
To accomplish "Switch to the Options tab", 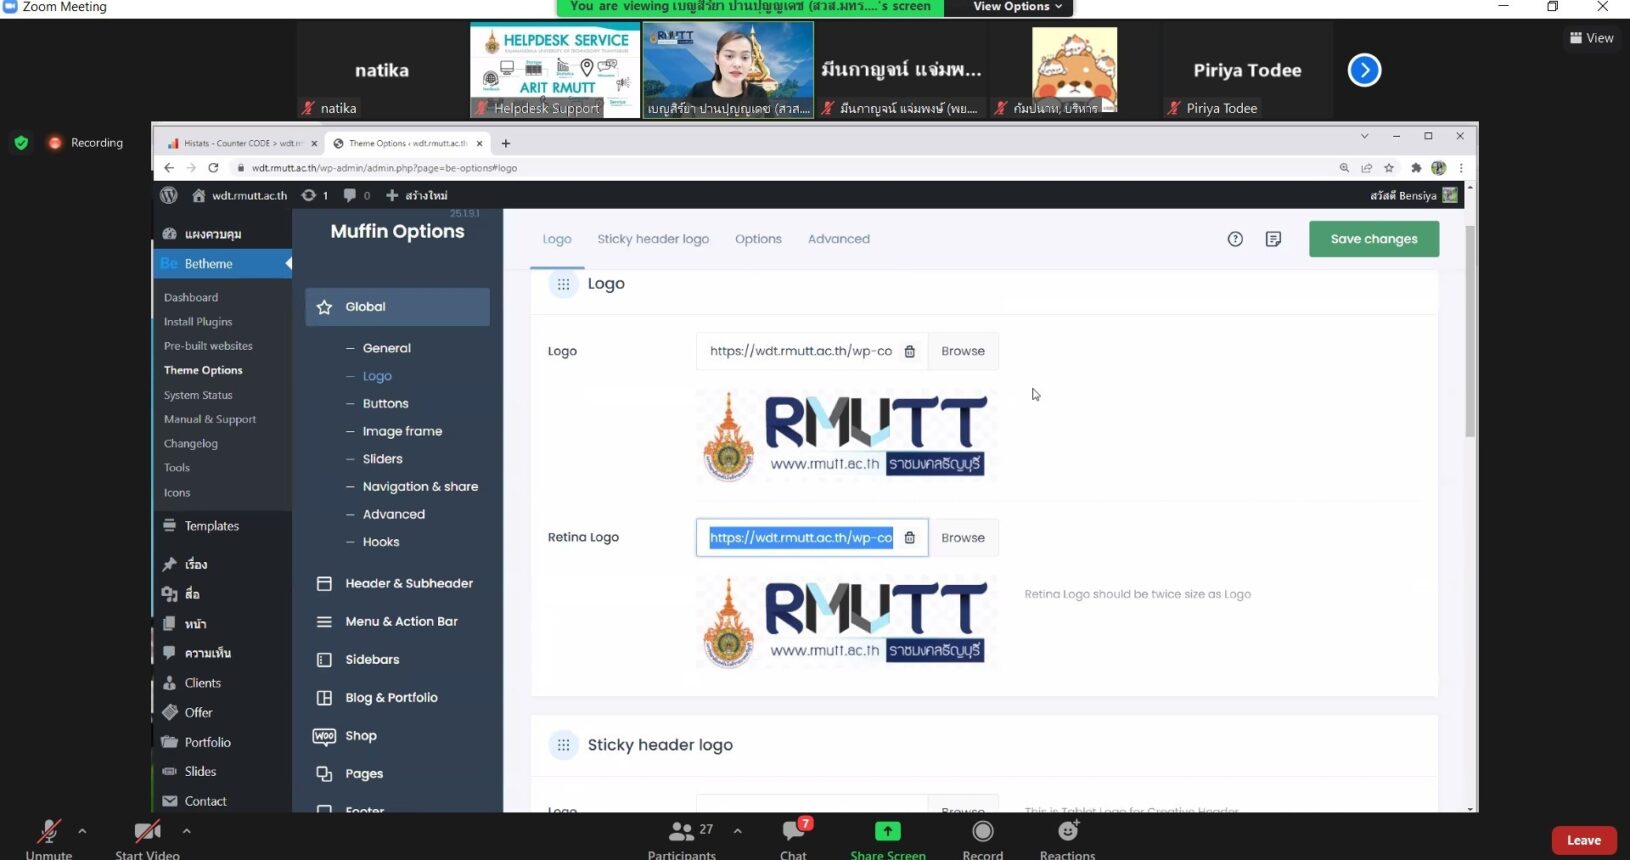I will (758, 239).
